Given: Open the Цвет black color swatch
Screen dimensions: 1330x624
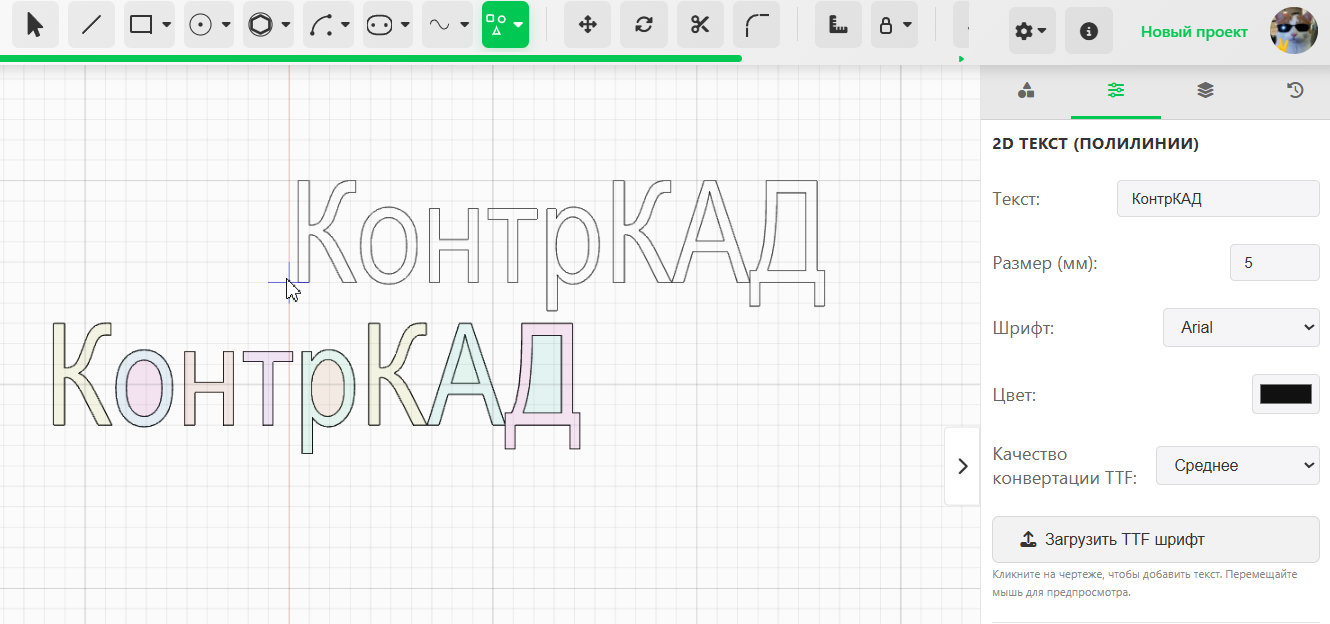Looking at the screenshot, I should click(1285, 394).
